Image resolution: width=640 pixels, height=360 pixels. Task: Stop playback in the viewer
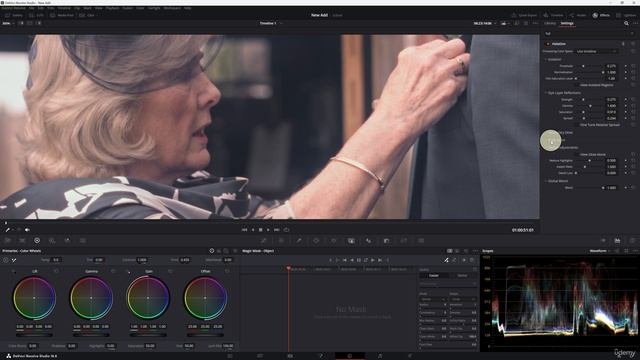pos(260,230)
